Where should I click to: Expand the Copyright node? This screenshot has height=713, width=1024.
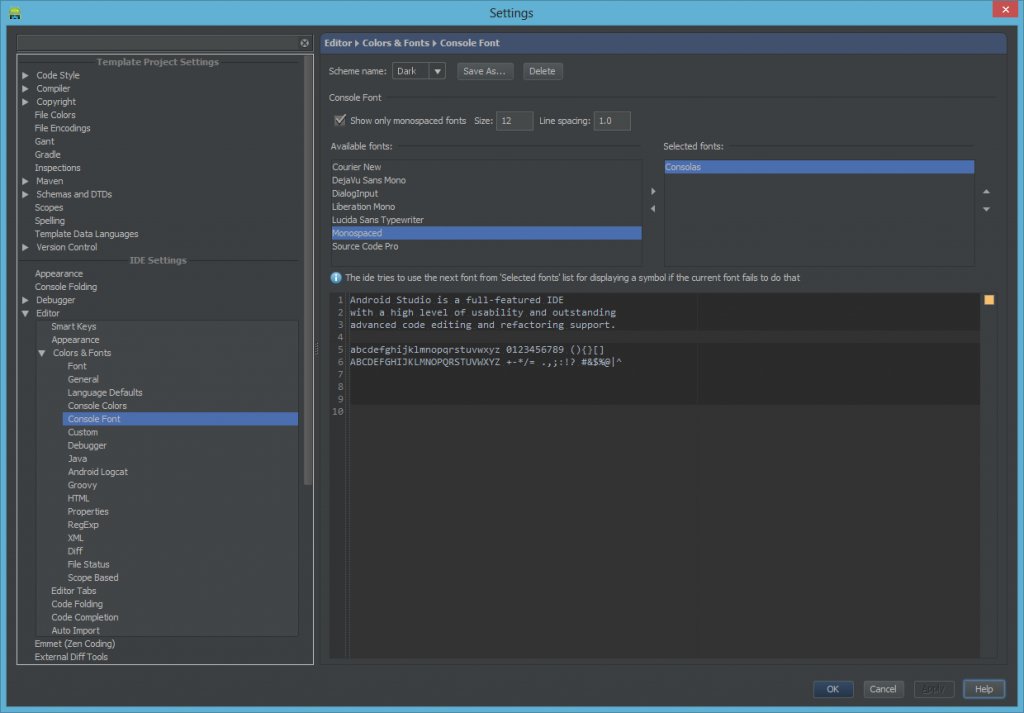pos(25,102)
